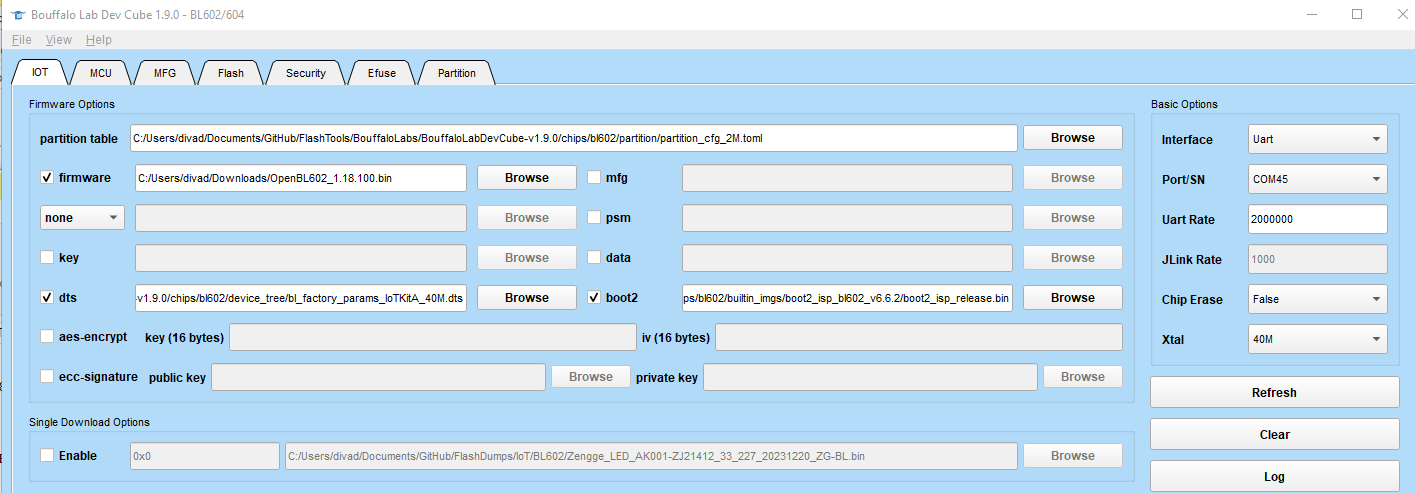The height and width of the screenshot is (493, 1415).
Task: Click the key file path field
Action: pos(301,258)
